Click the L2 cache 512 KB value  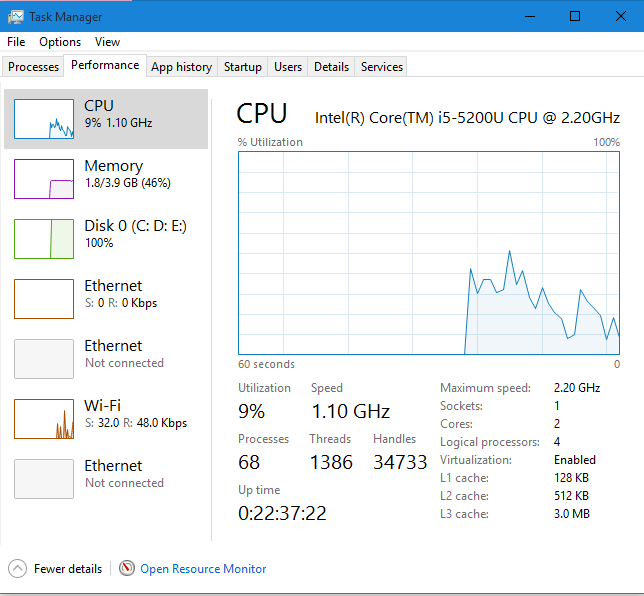[x=571, y=496]
